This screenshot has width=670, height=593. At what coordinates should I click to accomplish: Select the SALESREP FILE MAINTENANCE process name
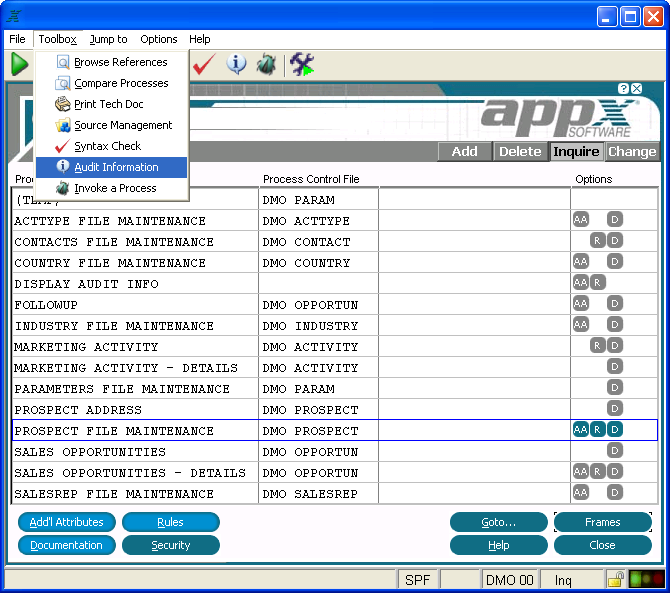(114, 494)
